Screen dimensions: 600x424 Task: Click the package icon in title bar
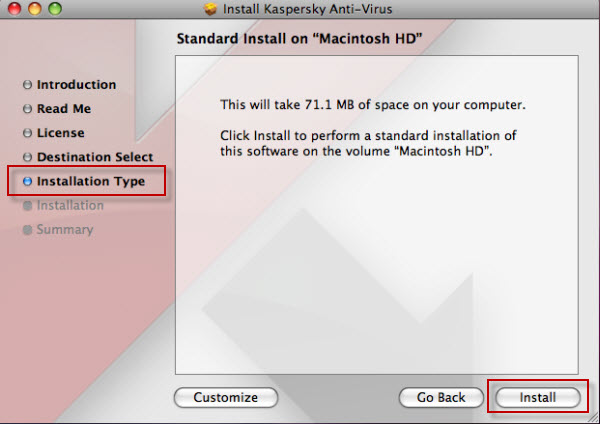click(x=210, y=8)
